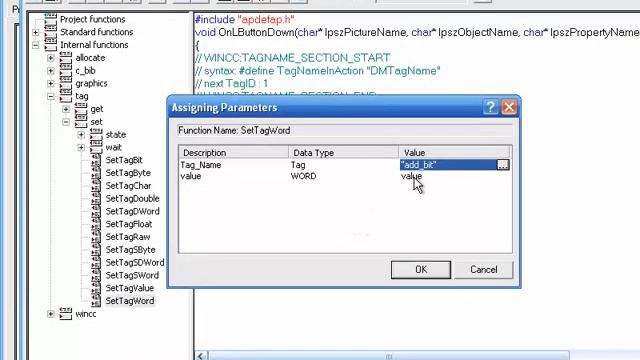640x360 pixels.
Task: Click the value cell of value row
Action: point(411,176)
